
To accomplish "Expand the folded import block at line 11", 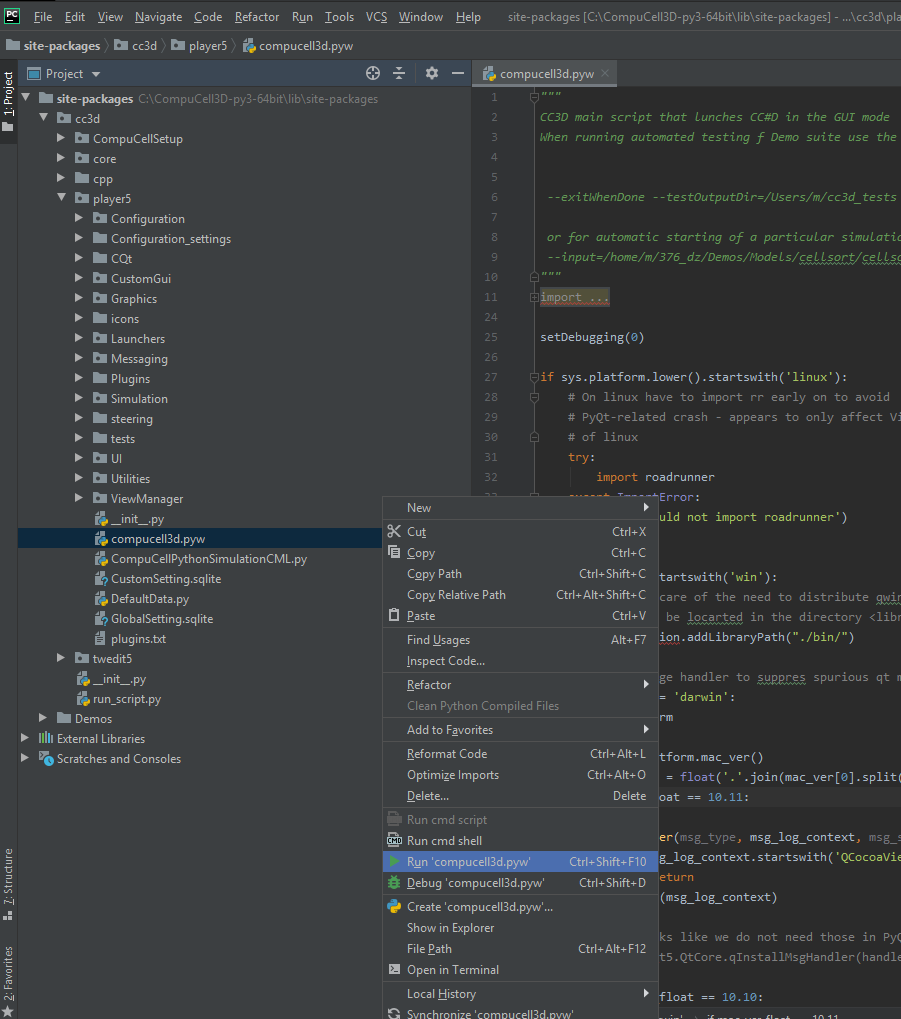I will [534, 297].
